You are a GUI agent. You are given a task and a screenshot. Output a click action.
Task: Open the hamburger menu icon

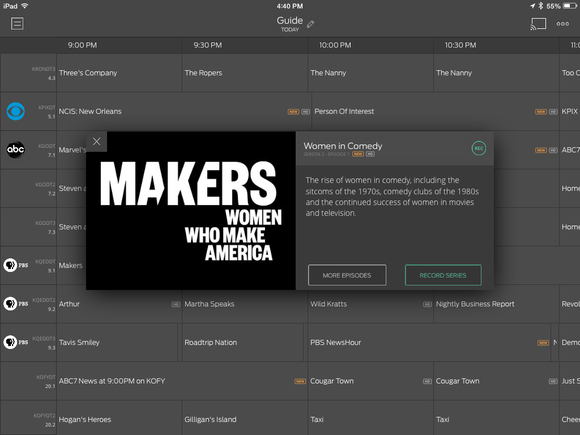pos(17,24)
